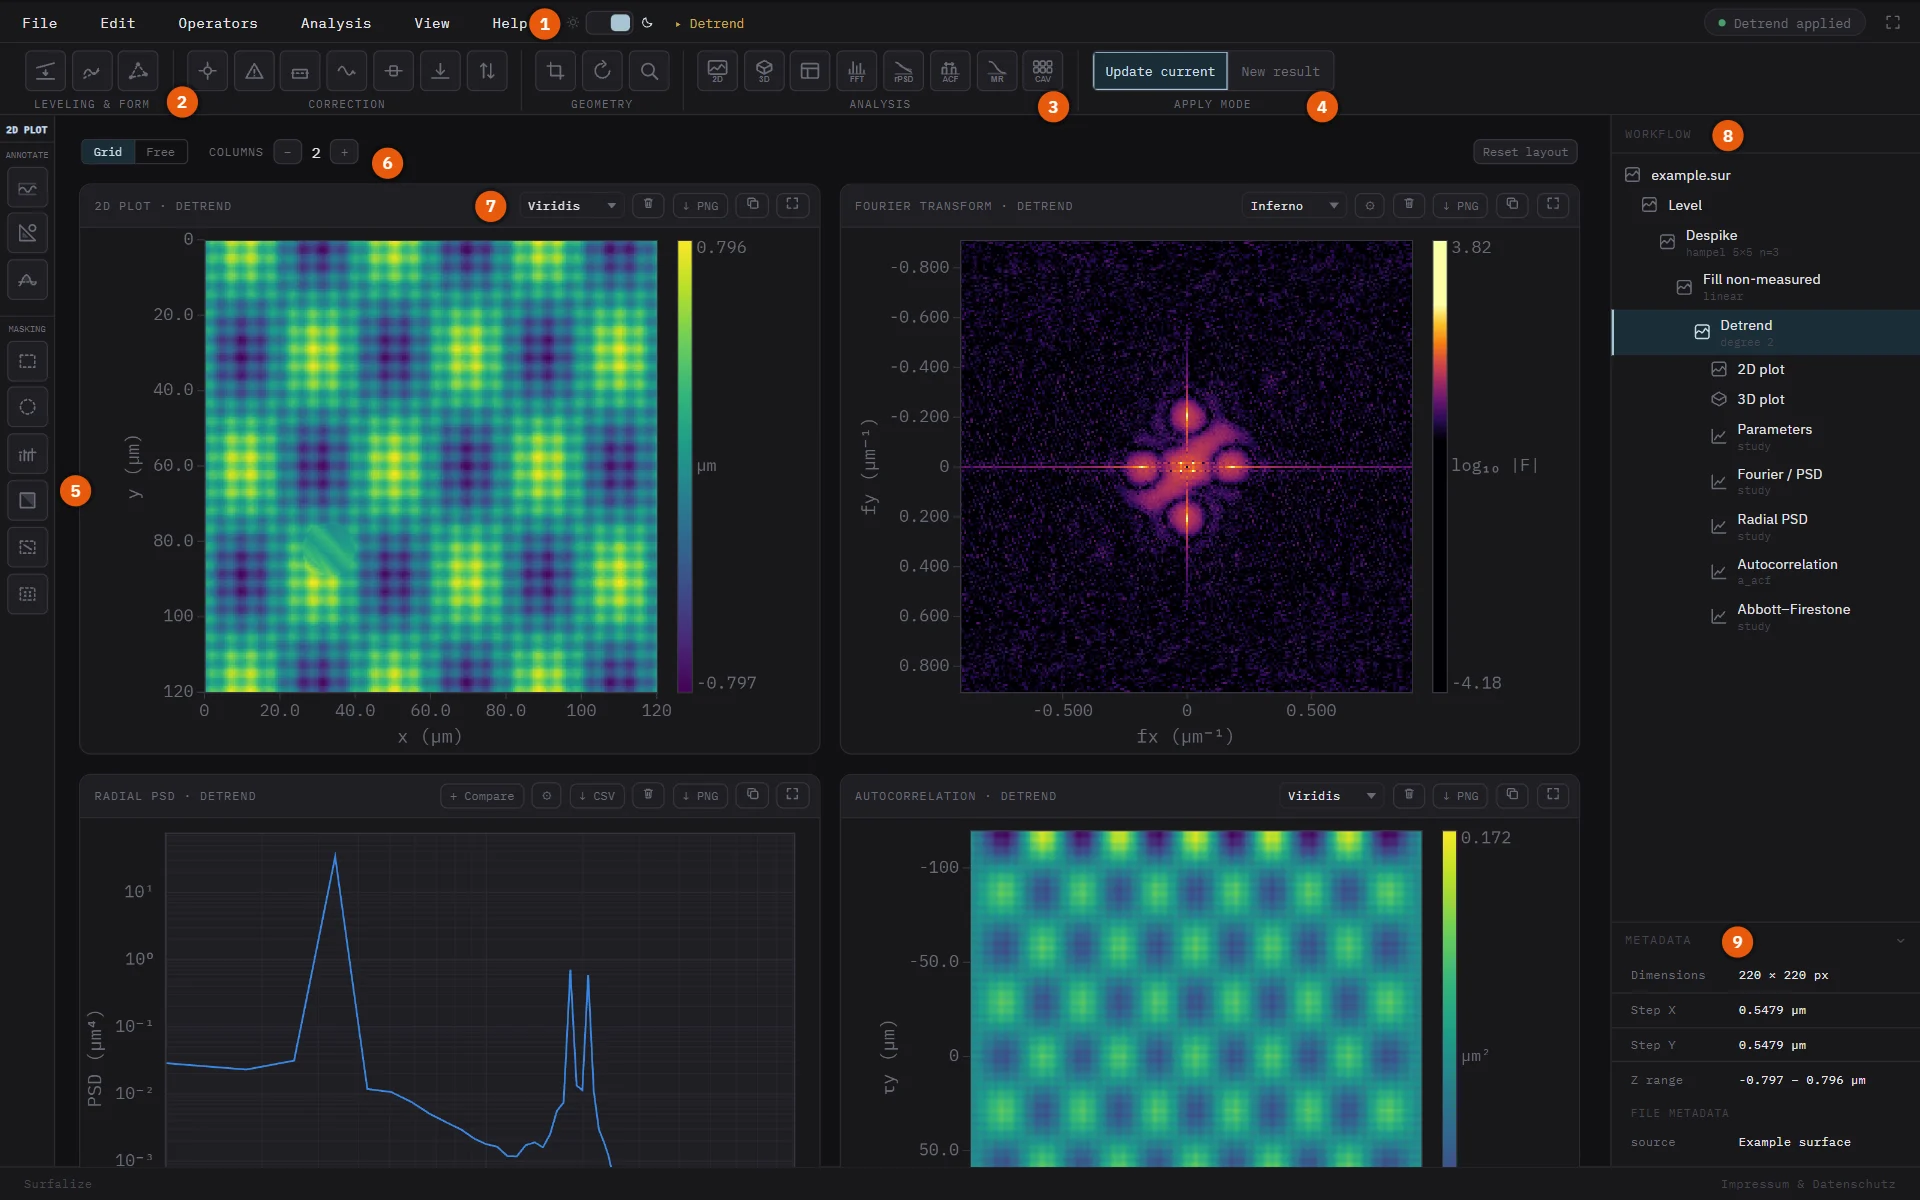Select the Crop geometry tool
Image resolution: width=1920 pixels, height=1200 pixels.
(x=556, y=71)
